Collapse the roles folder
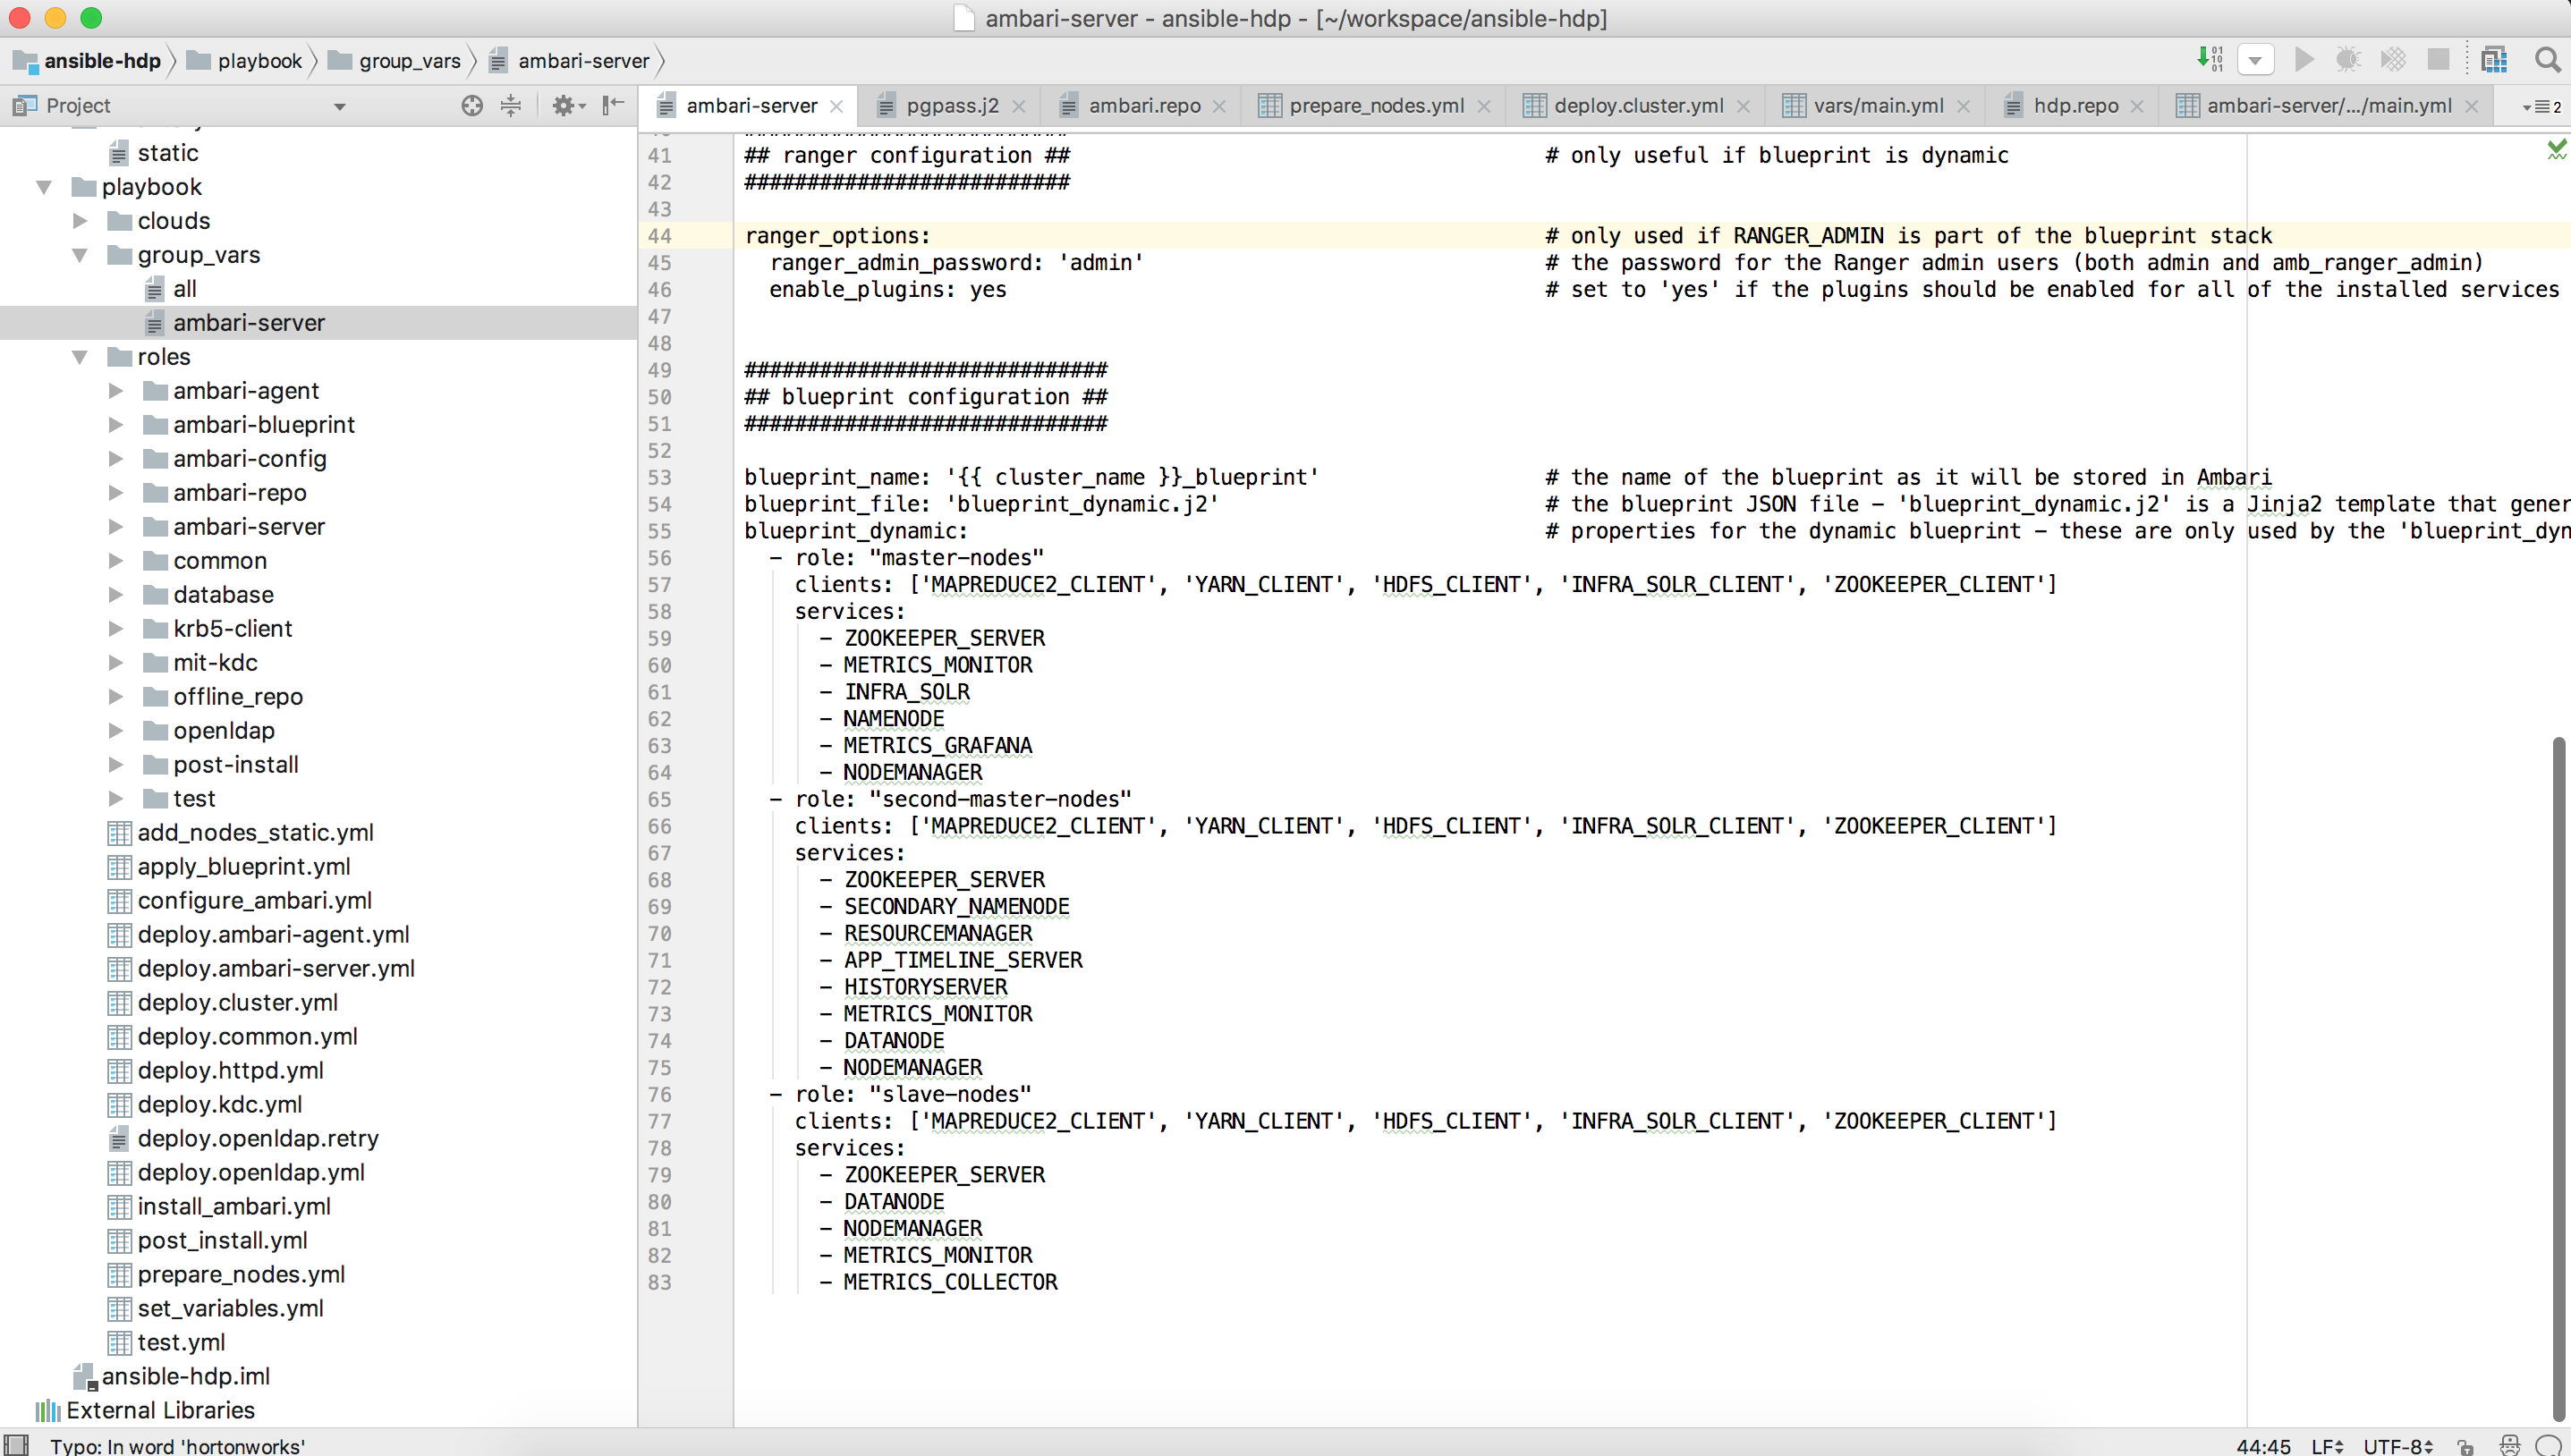The height and width of the screenshot is (1456, 2571). point(80,356)
